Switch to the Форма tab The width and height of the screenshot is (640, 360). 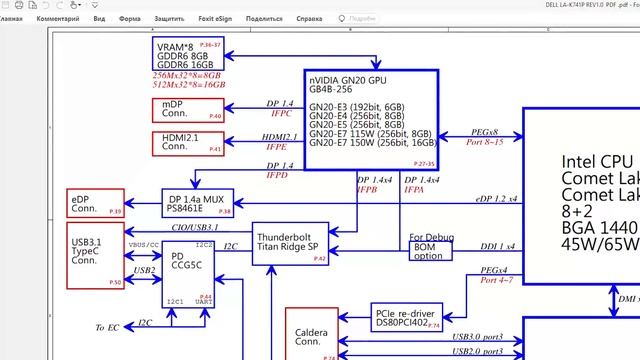pyautogui.click(x=130, y=18)
